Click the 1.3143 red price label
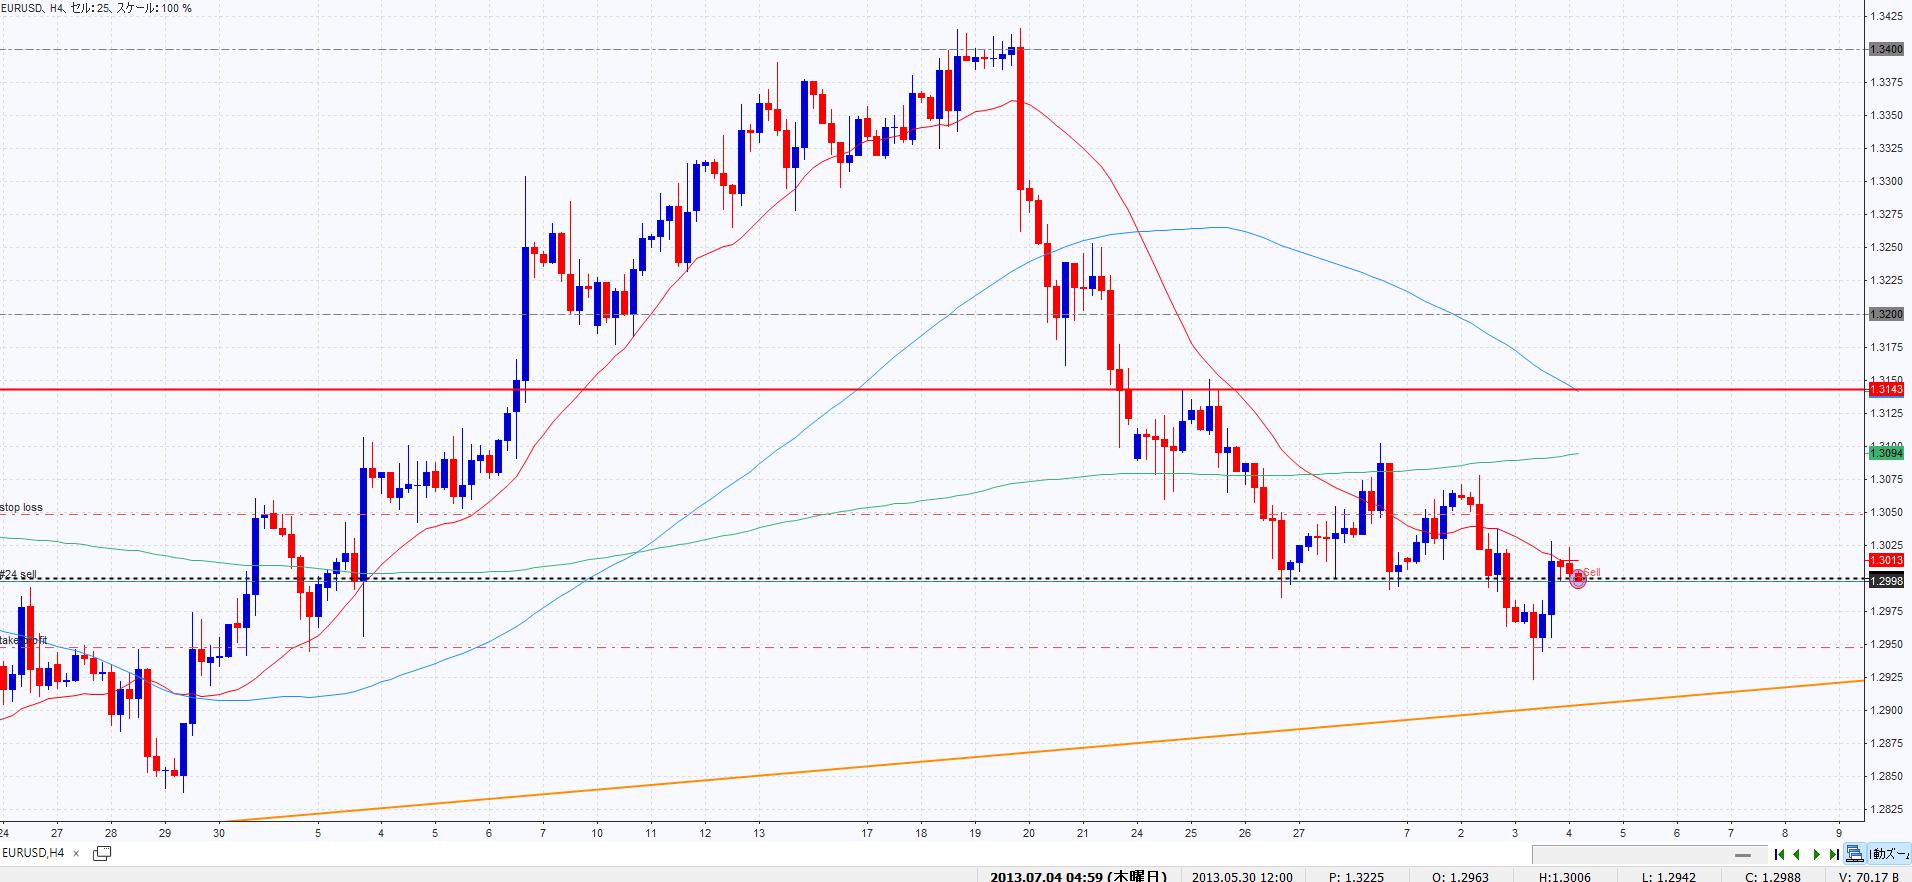 pos(1886,389)
